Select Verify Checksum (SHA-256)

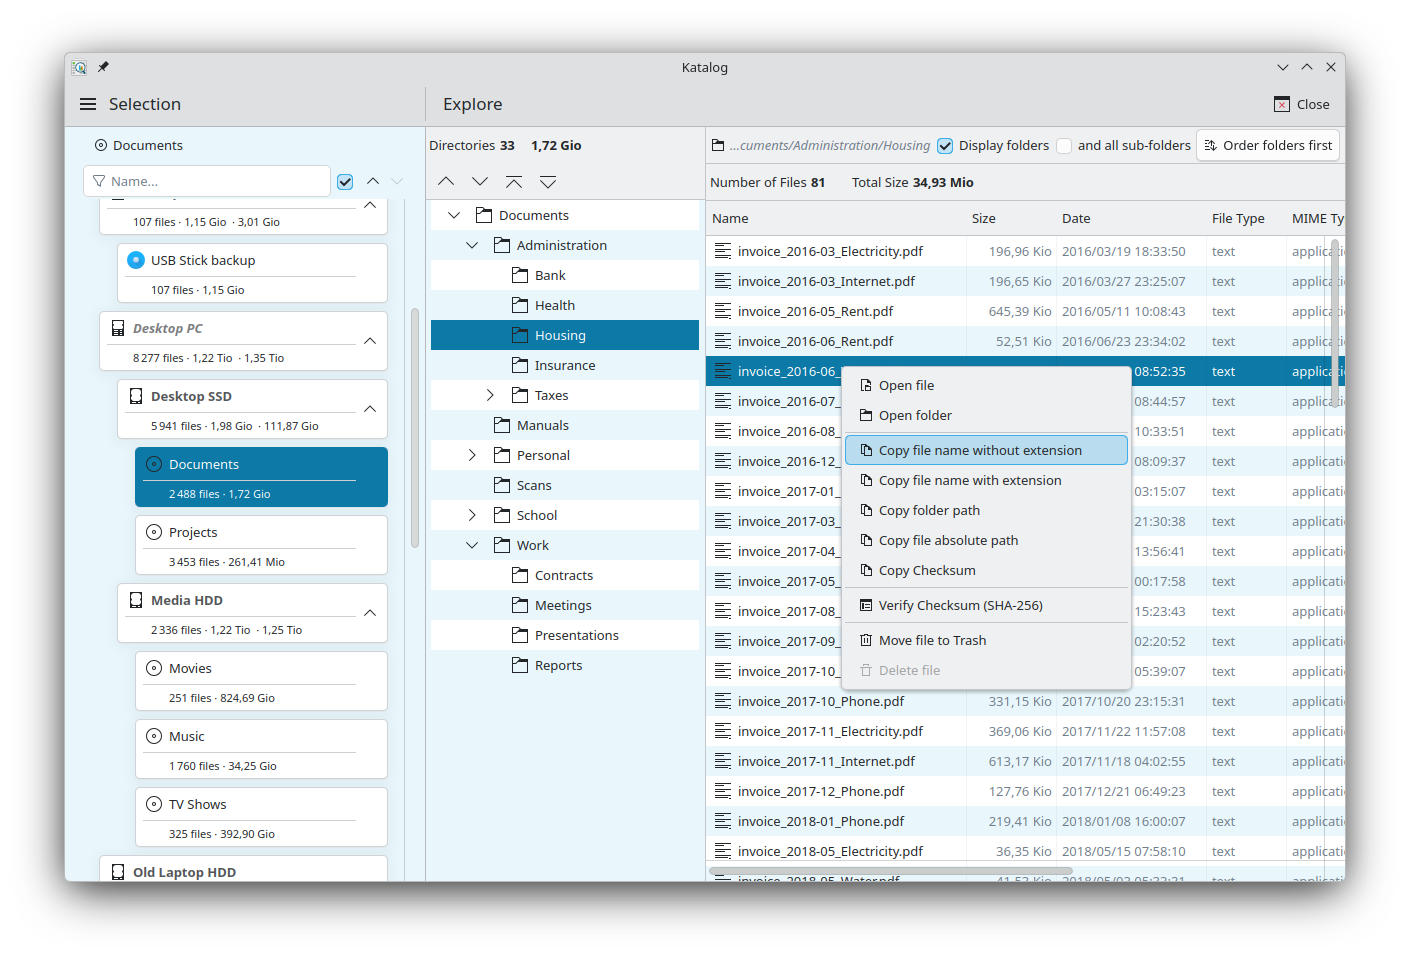[x=986, y=605]
